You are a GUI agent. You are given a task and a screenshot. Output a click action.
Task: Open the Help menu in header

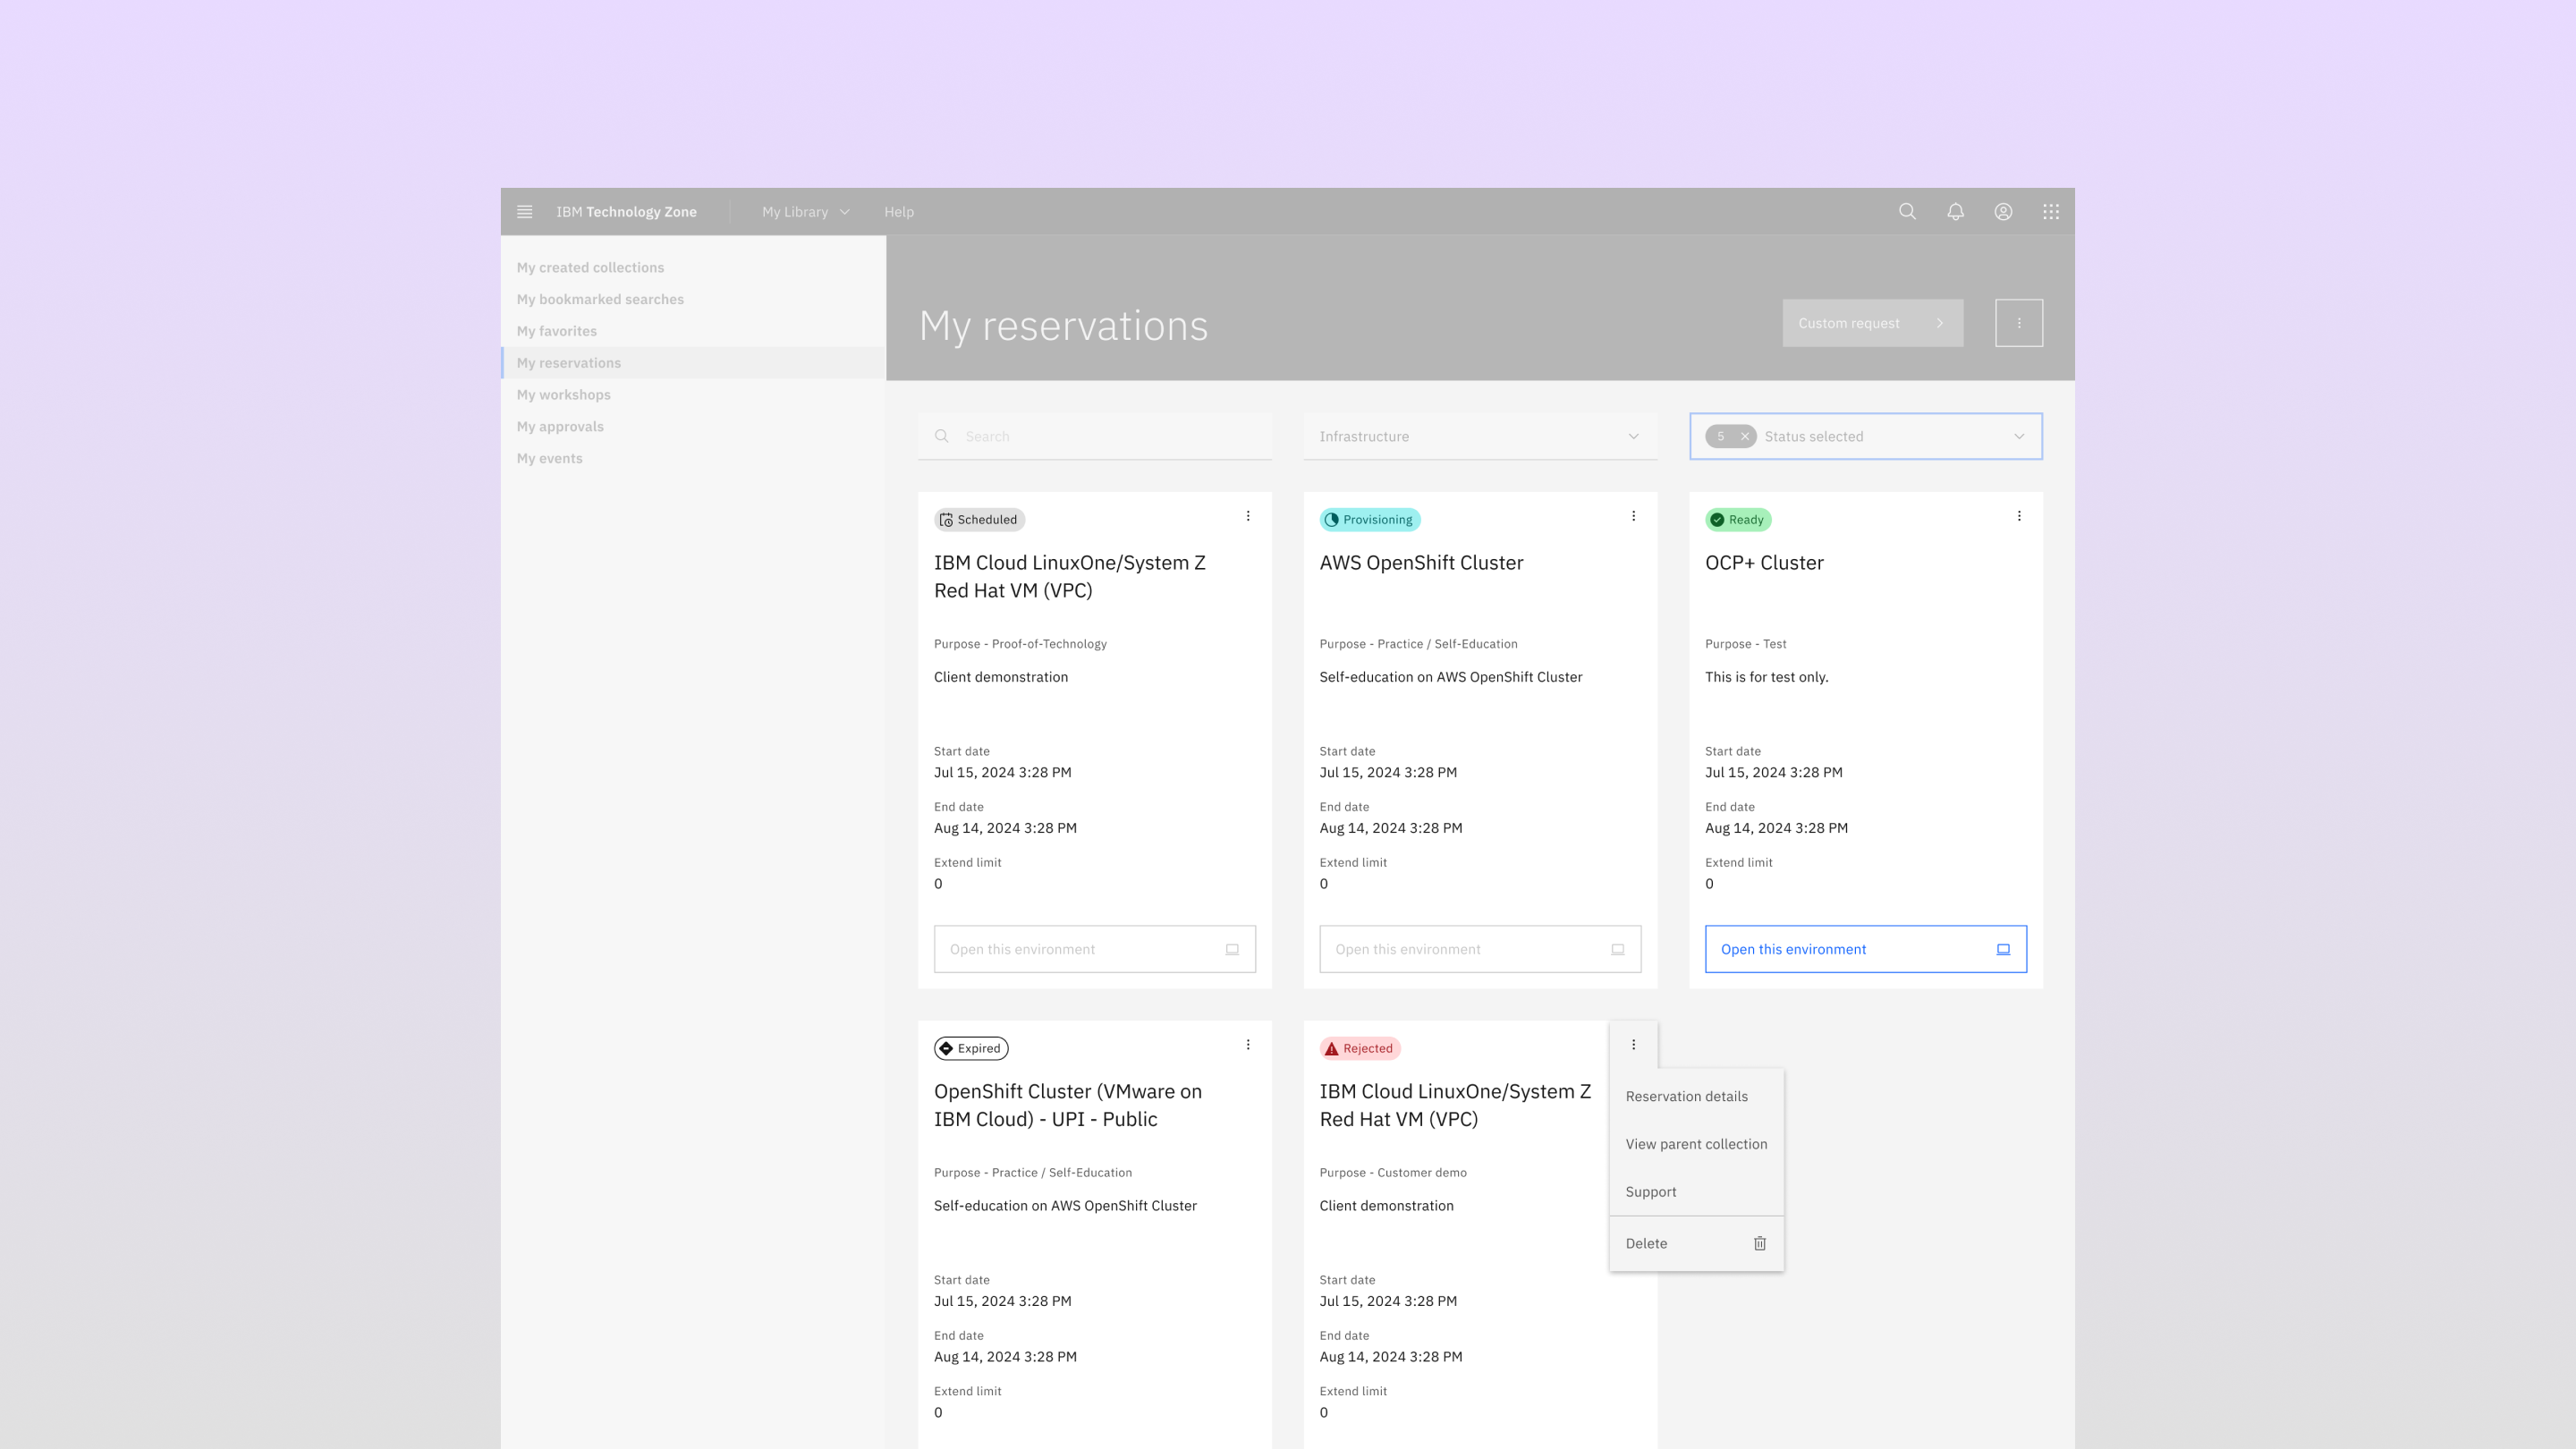899,212
